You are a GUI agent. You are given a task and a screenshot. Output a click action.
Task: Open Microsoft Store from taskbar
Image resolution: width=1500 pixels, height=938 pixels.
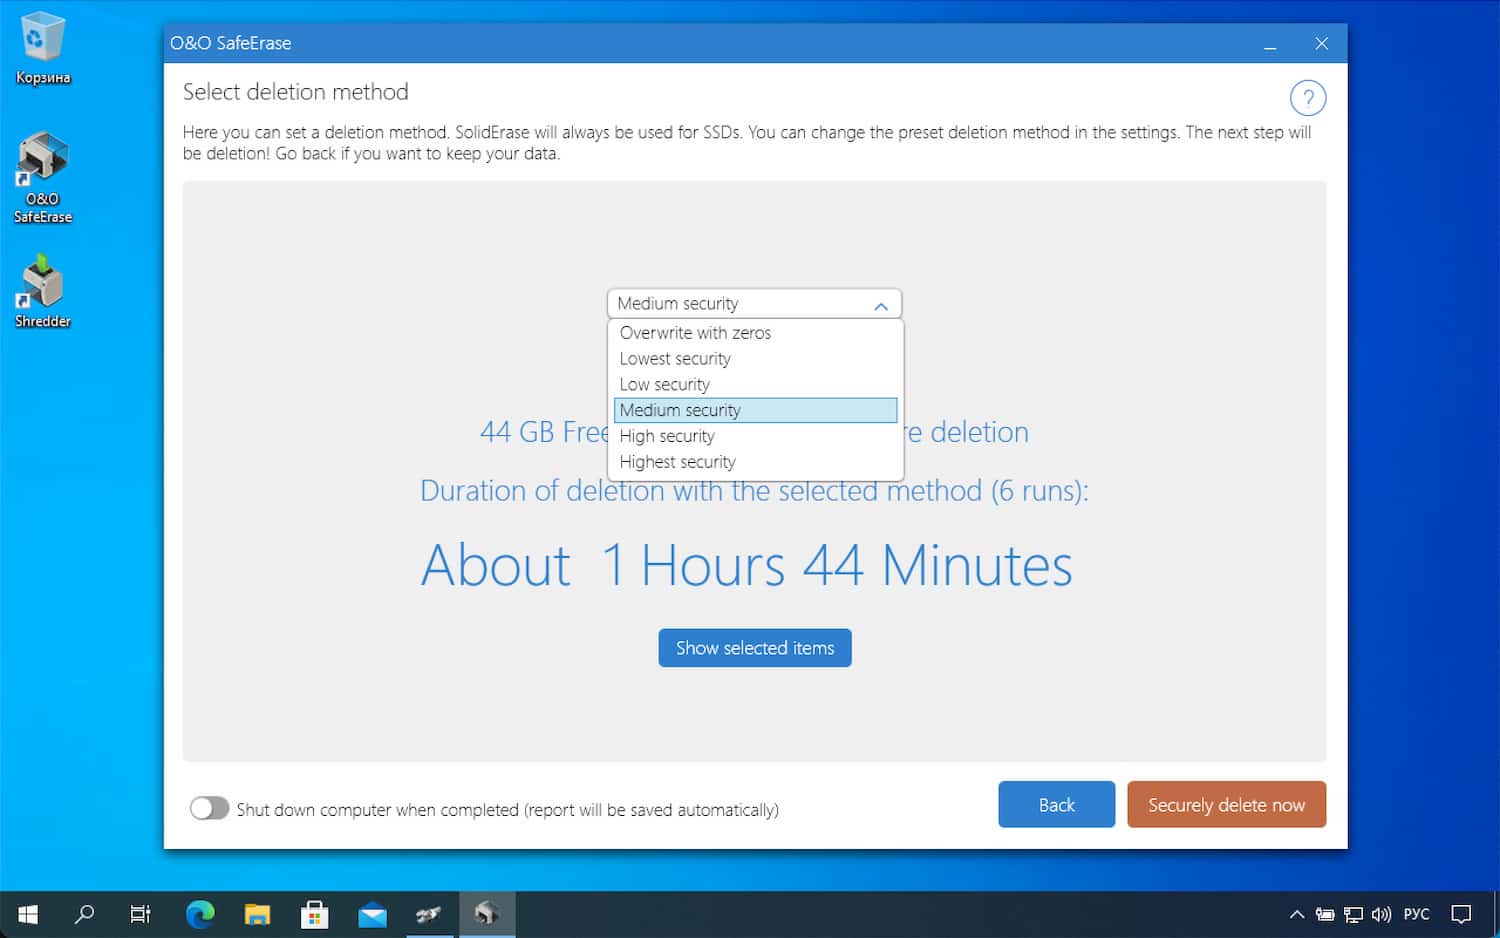[x=315, y=914]
